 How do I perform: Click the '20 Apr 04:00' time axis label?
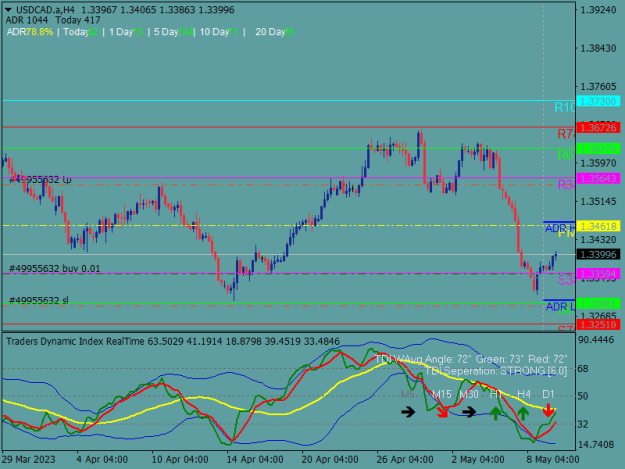pyautogui.click(x=330, y=459)
